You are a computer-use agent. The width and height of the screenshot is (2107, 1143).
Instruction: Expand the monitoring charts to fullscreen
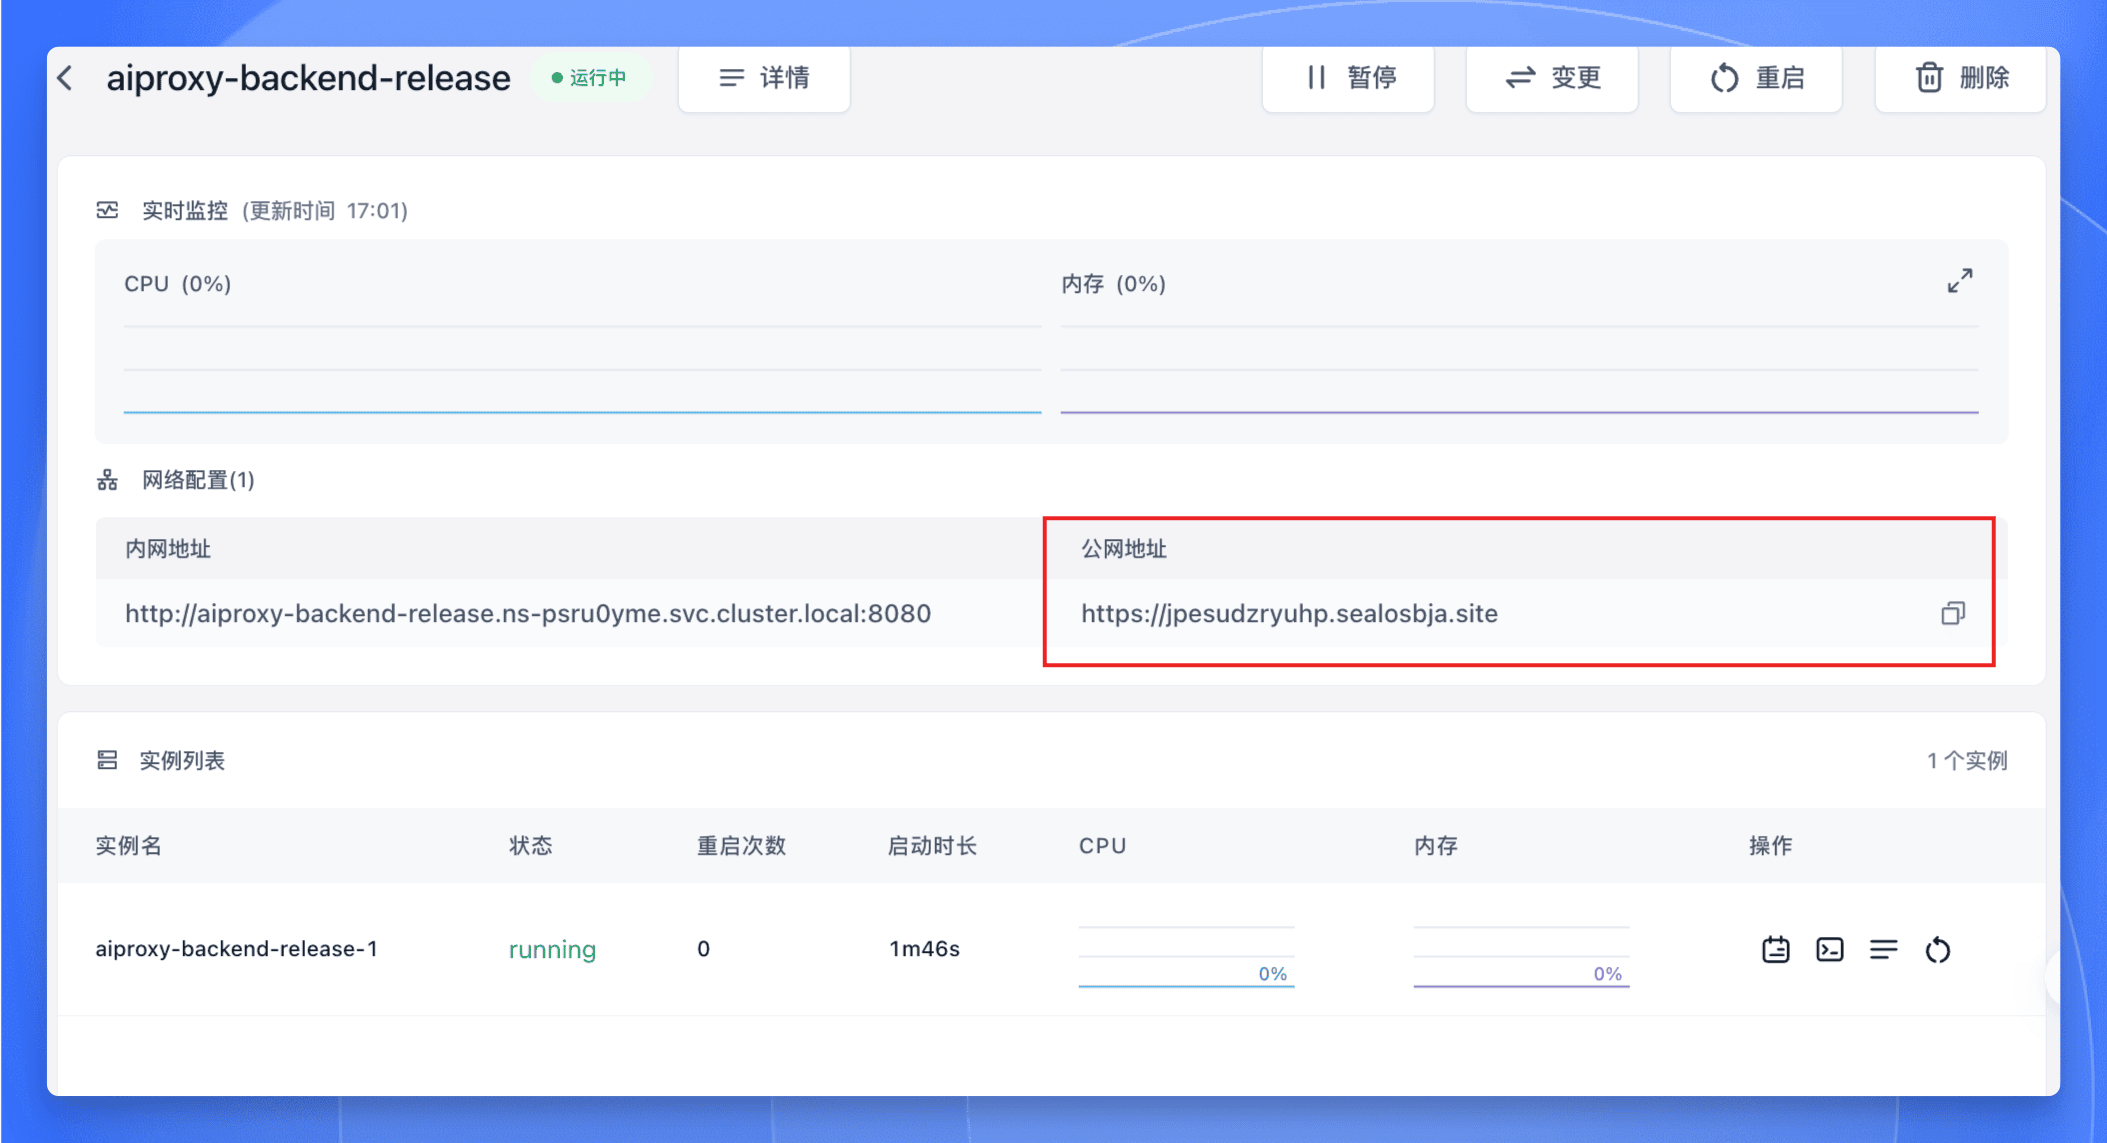tap(1959, 281)
